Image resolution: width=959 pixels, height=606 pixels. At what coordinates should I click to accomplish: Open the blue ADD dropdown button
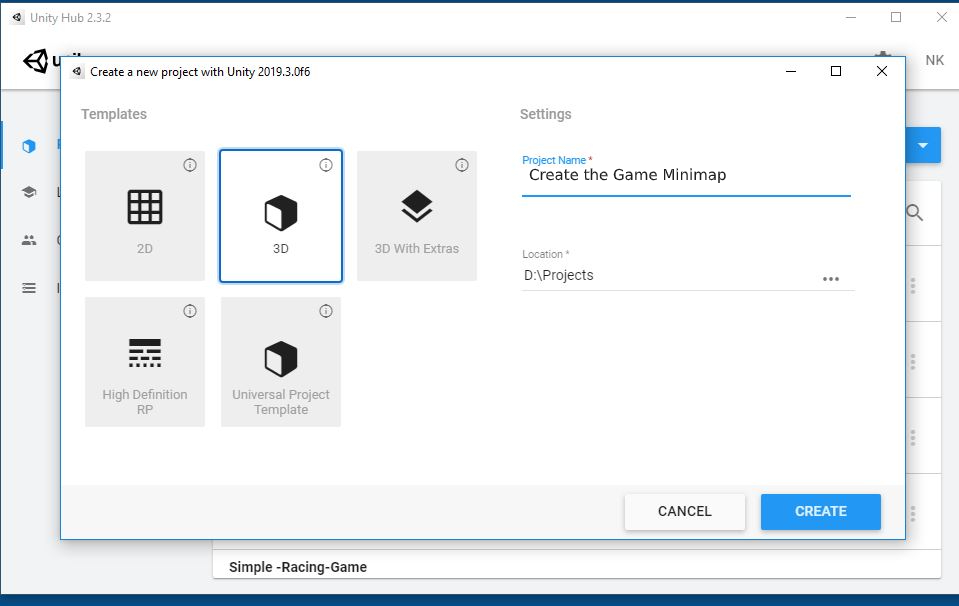tap(922, 144)
